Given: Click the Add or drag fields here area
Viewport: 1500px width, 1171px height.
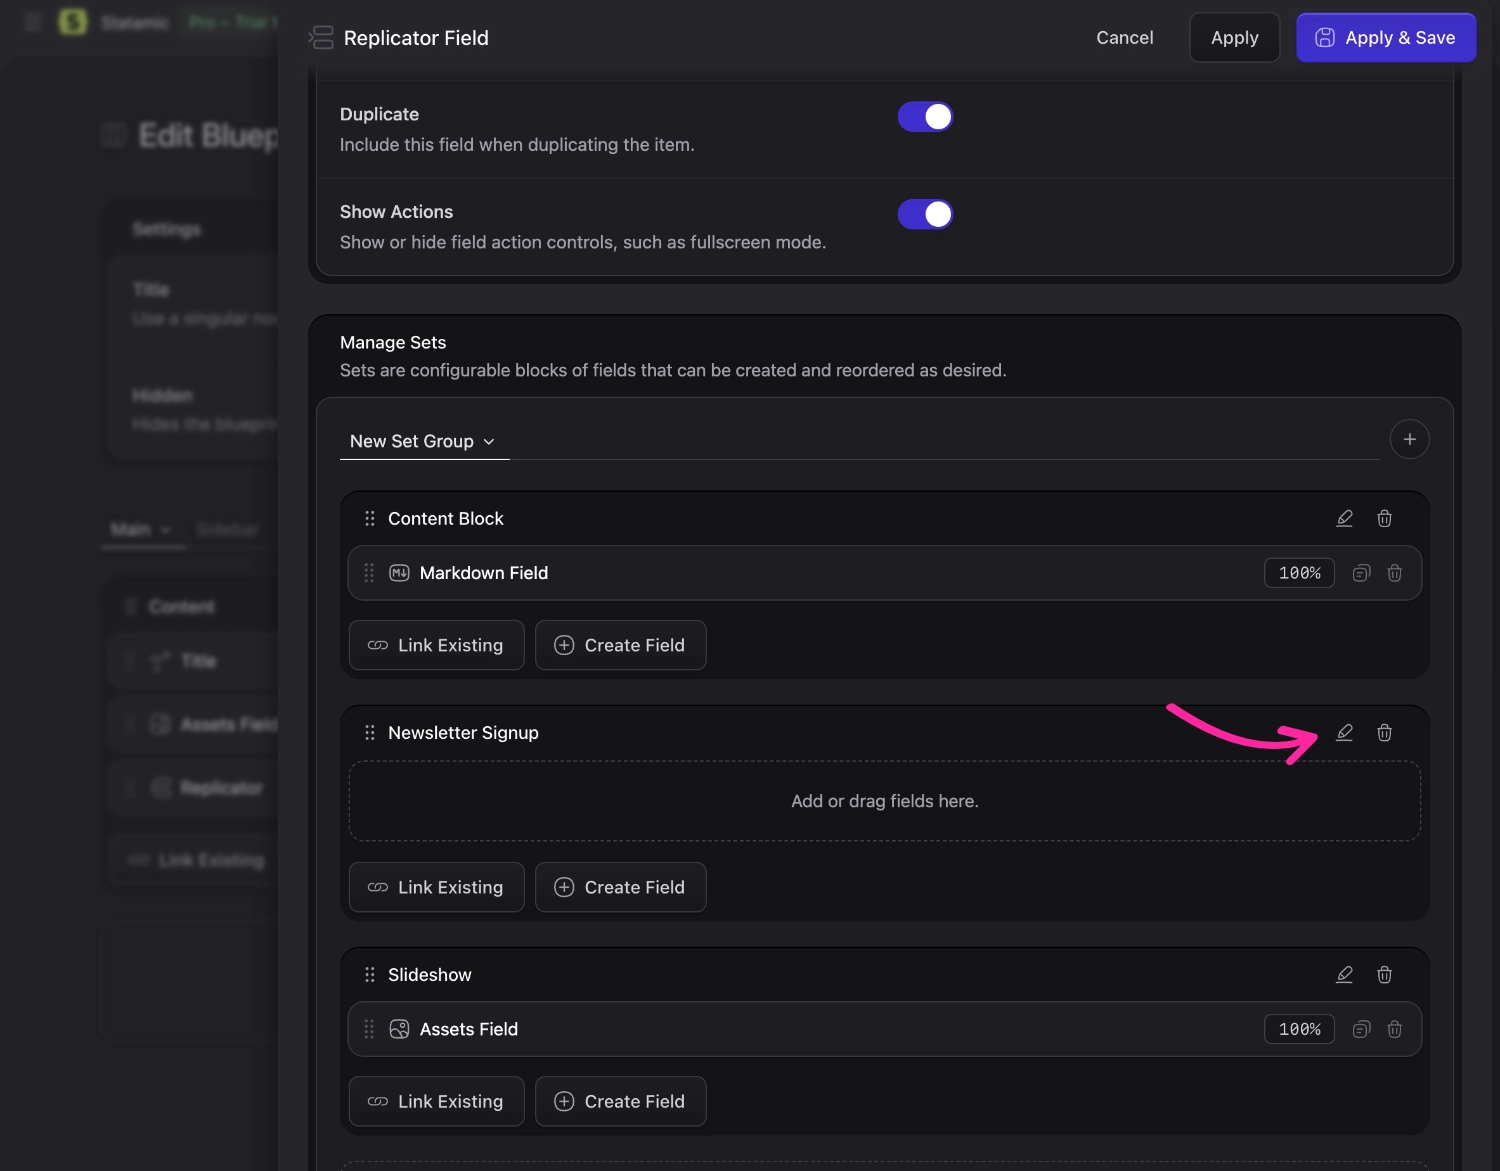Looking at the screenshot, I should click(884, 801).
